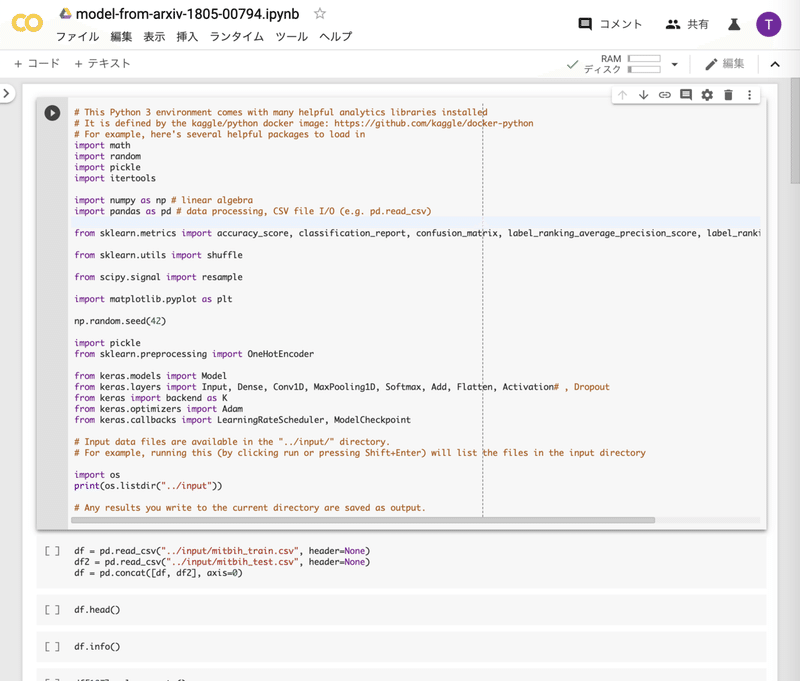Collapse the header with the up chevron
Screen dimensions: 800x681
coord(775,64)
